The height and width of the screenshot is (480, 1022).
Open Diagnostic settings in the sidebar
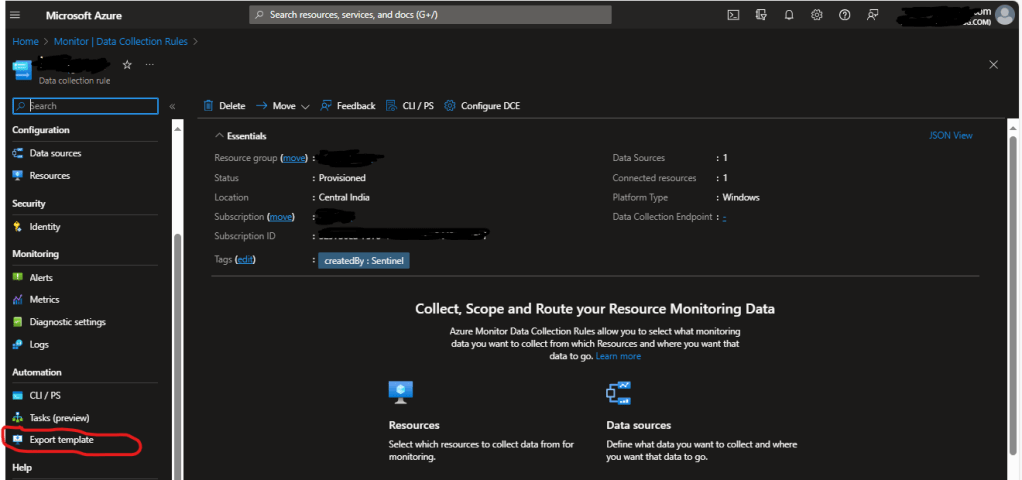[x=67, y=322]
